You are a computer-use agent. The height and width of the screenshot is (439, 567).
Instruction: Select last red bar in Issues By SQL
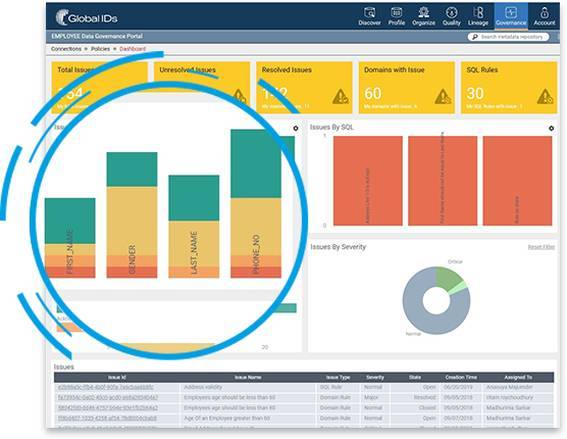click(517, 181)
